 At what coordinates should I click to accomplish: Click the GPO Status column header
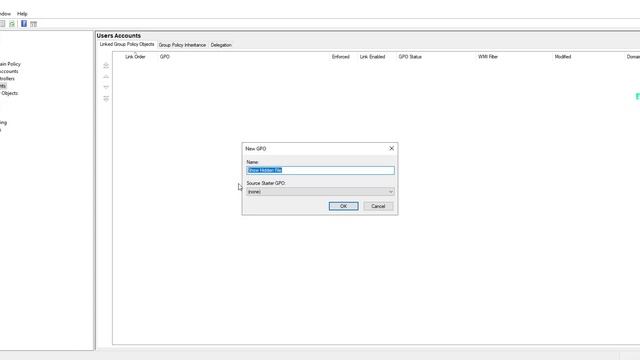pos(410,57)
